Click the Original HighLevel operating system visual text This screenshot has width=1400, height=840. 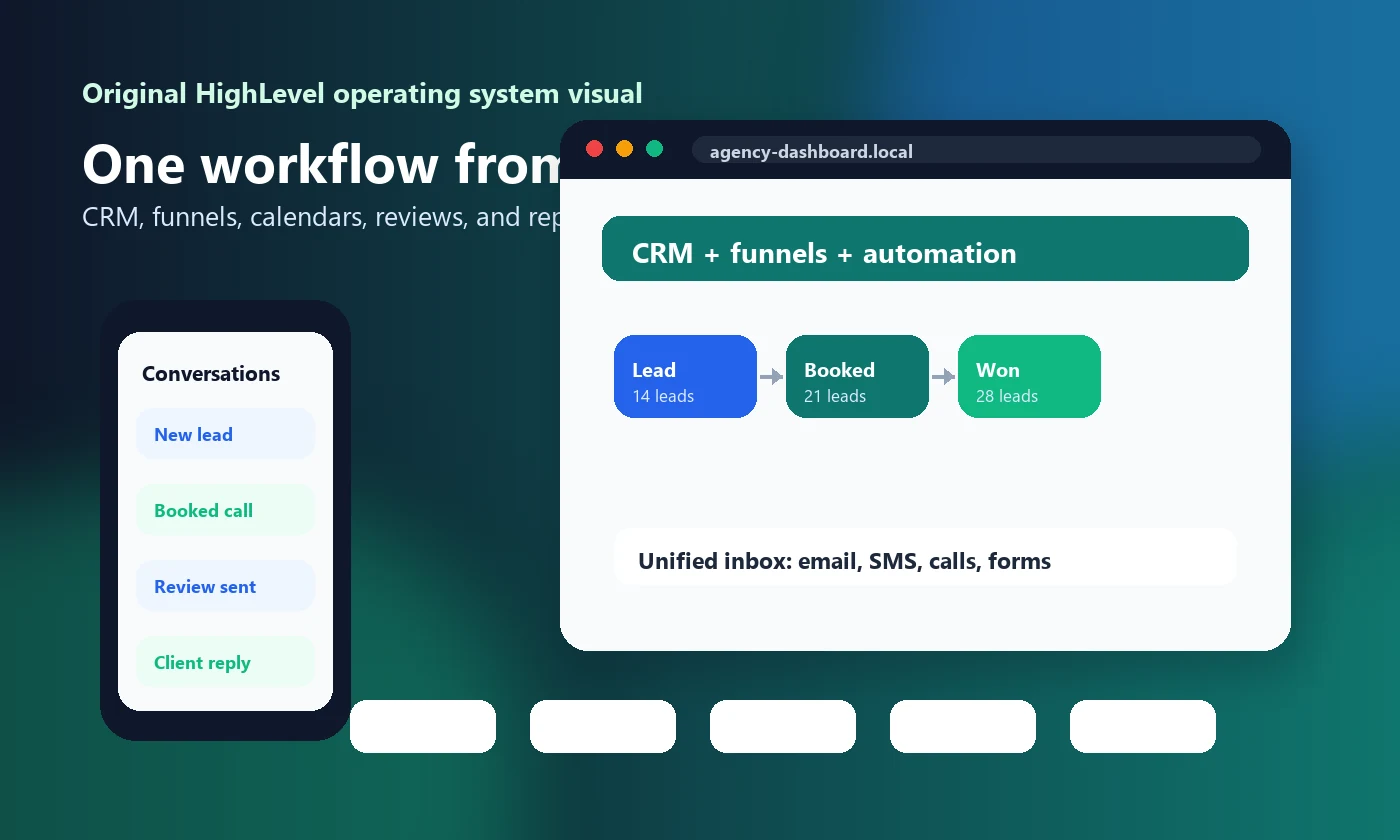(x=362, y=94)
